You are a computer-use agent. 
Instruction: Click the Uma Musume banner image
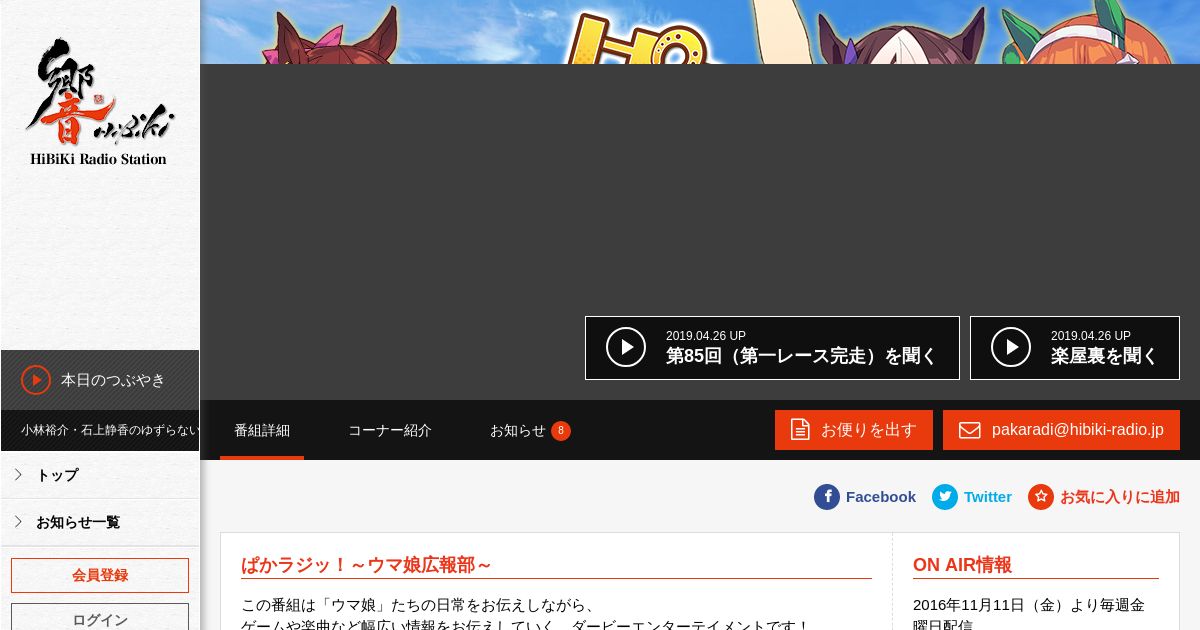700,32
